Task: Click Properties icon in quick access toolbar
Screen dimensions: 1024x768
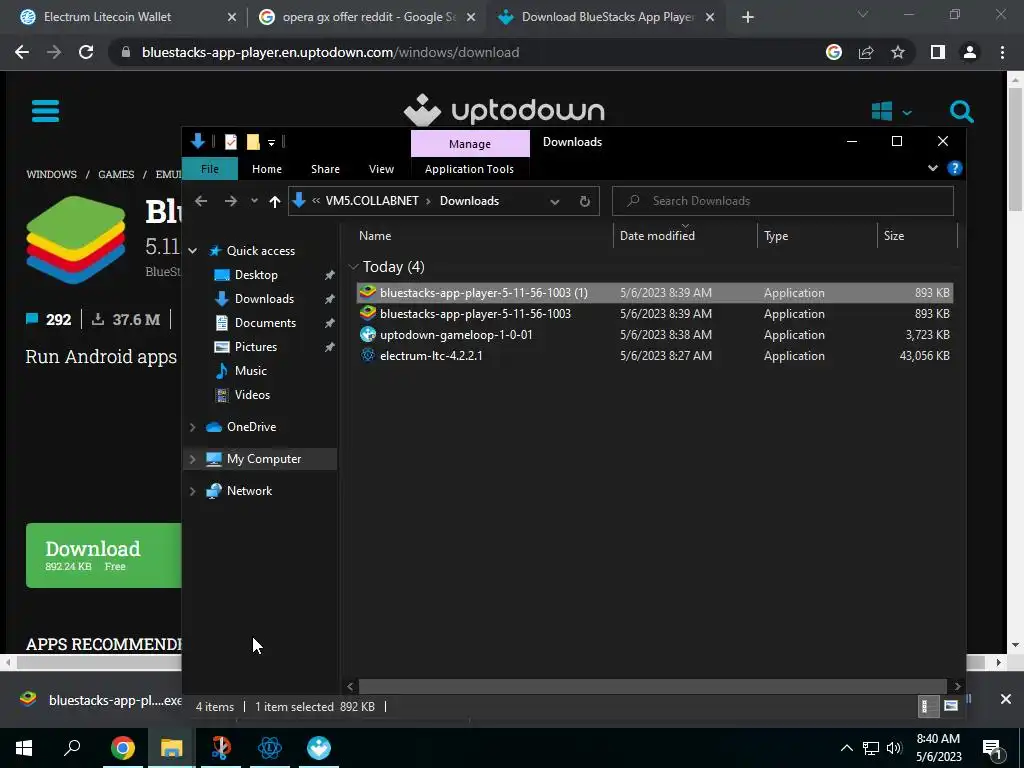Action: pos(231,142)
